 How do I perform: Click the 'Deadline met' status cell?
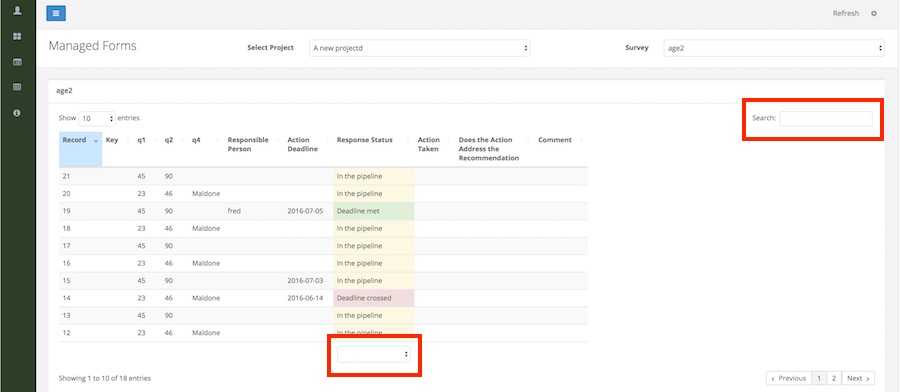tap(374, 211)
